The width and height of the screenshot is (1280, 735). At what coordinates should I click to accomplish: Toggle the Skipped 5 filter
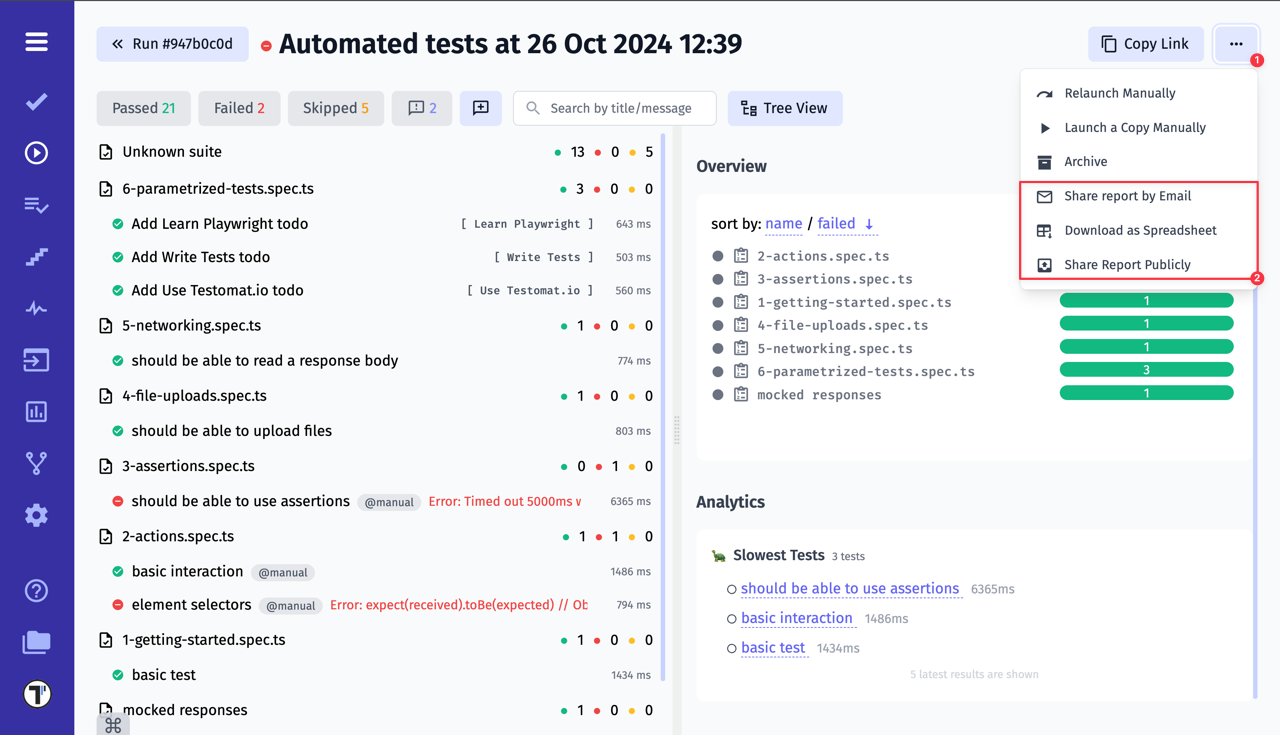(x=336, y=108)
